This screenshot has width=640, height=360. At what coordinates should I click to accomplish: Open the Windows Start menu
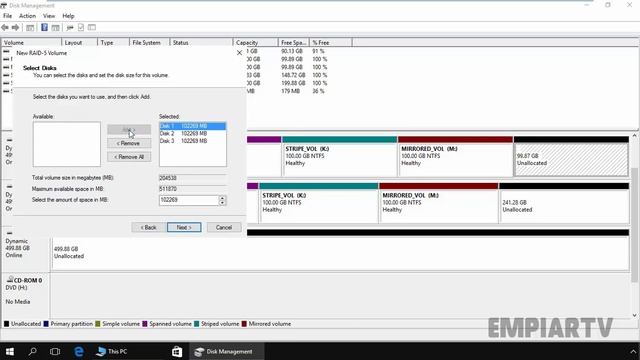10,351
